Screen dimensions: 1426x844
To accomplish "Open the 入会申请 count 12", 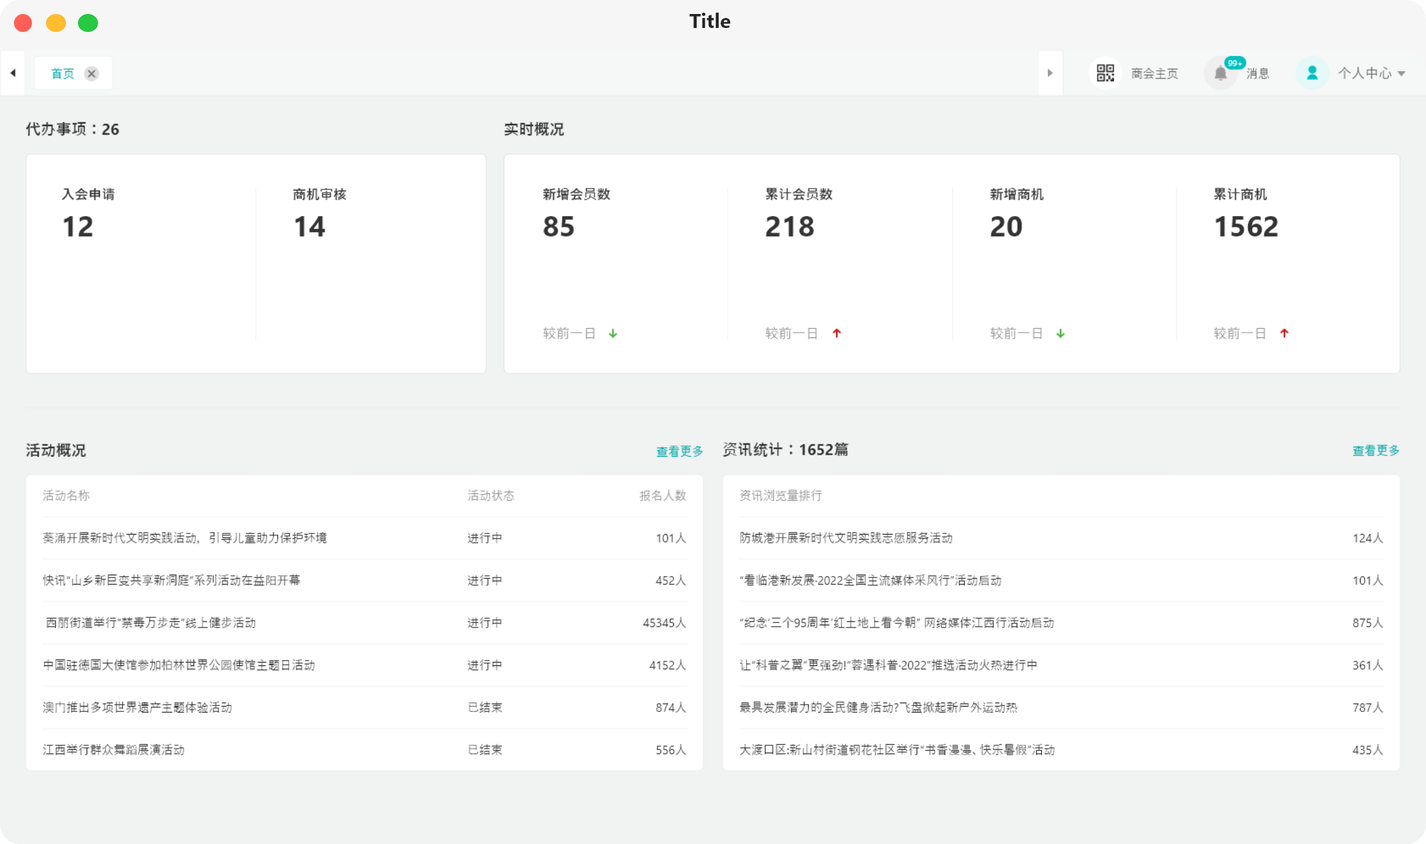I will 78,227.
